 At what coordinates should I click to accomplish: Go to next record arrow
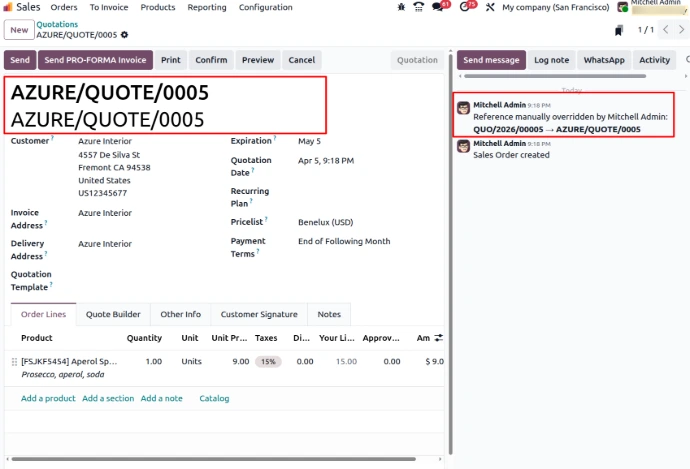pyautogui.click(x=682, y=30)
